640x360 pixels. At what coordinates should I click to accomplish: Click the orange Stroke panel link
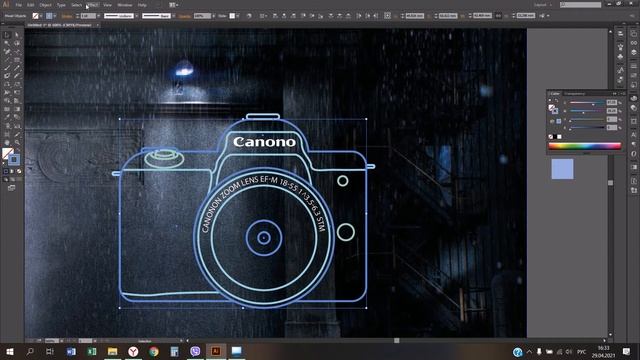pos(67,16)
